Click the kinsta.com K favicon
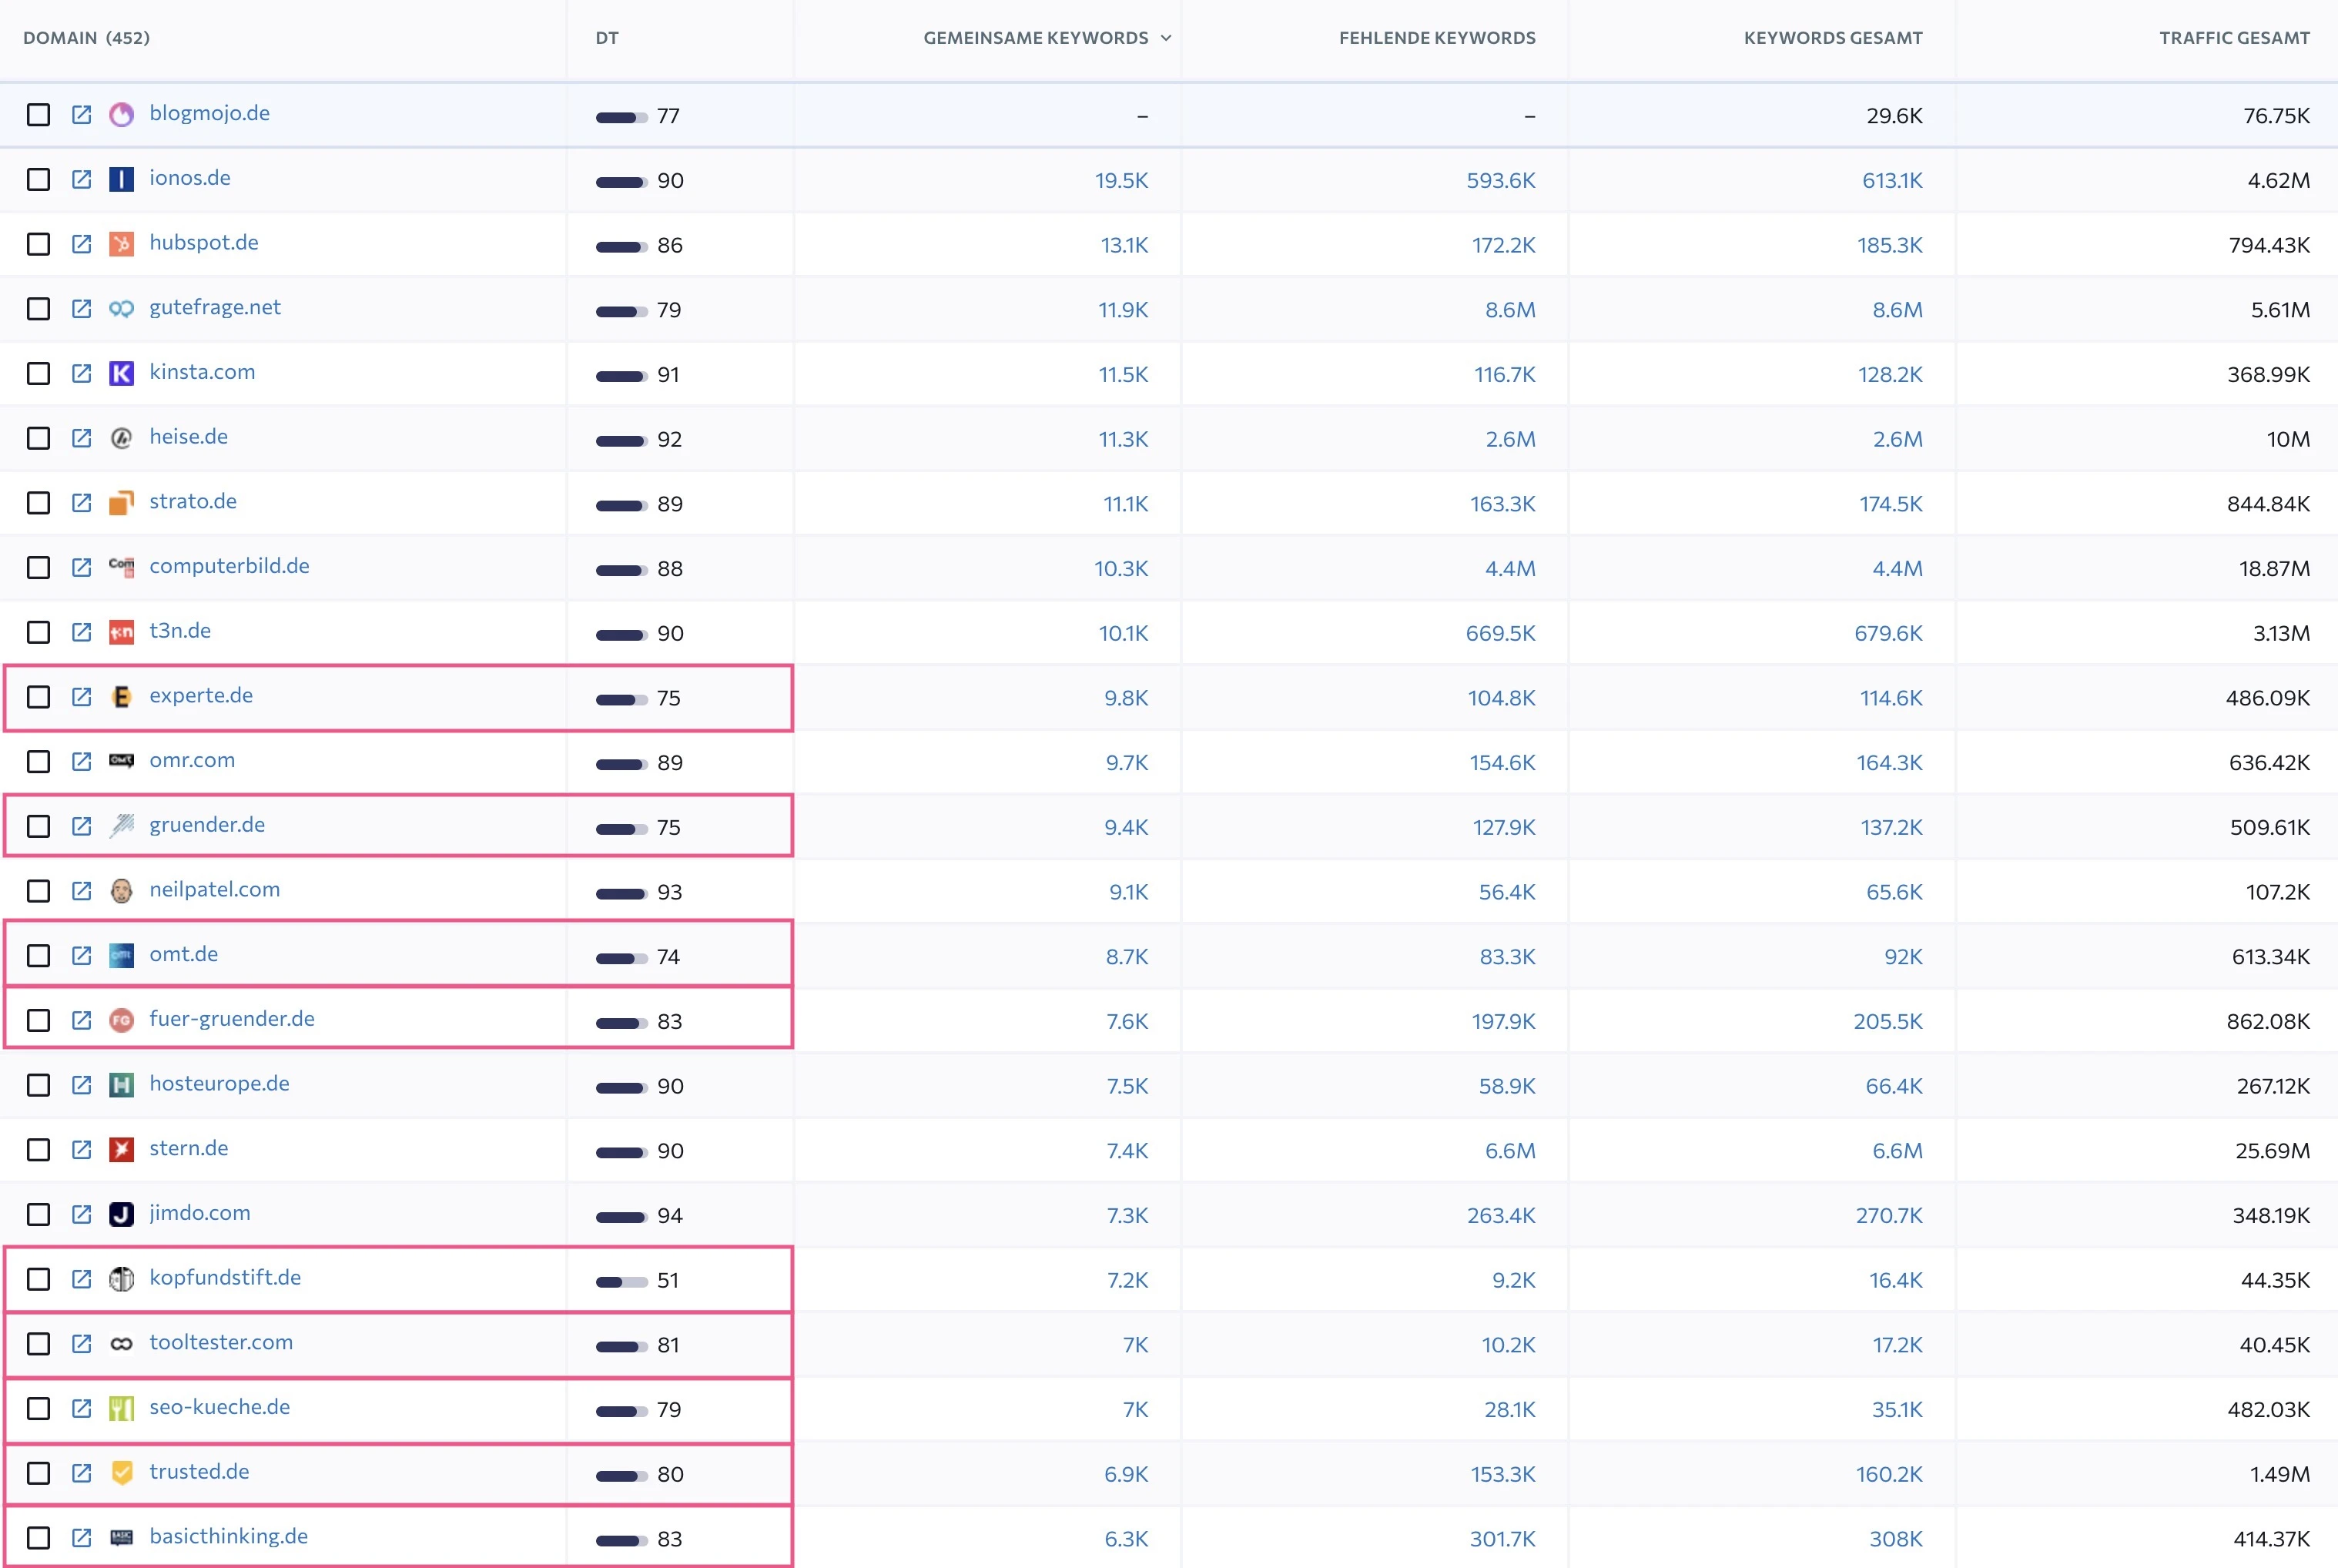Screen dimensions: 2338x1568 click(121, 373)
